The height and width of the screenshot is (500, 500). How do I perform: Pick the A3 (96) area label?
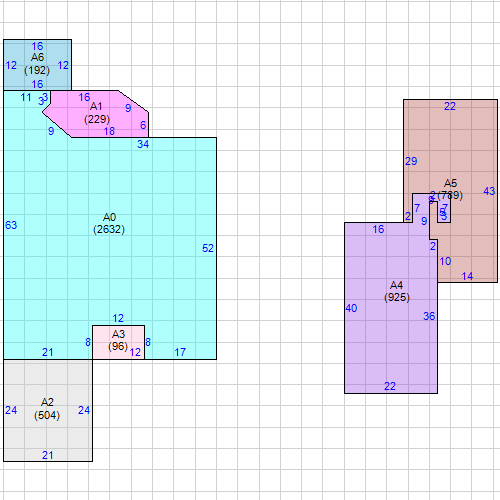118,340
